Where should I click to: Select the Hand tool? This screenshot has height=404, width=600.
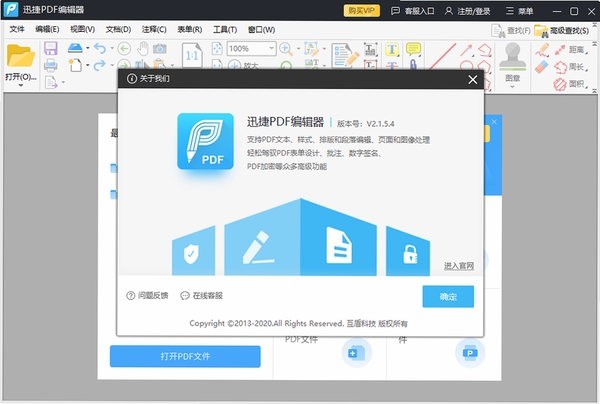pos(143,49)
